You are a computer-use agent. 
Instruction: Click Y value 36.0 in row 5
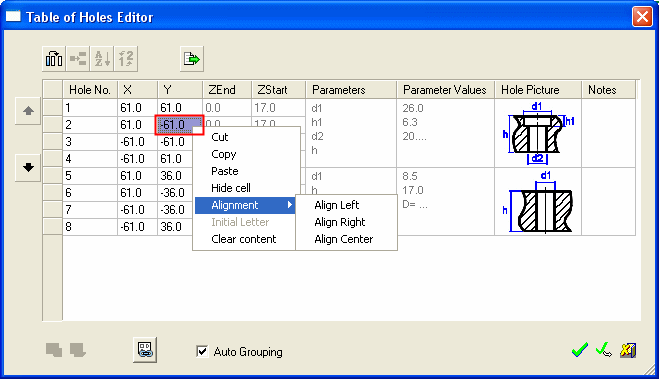(176, 176)
